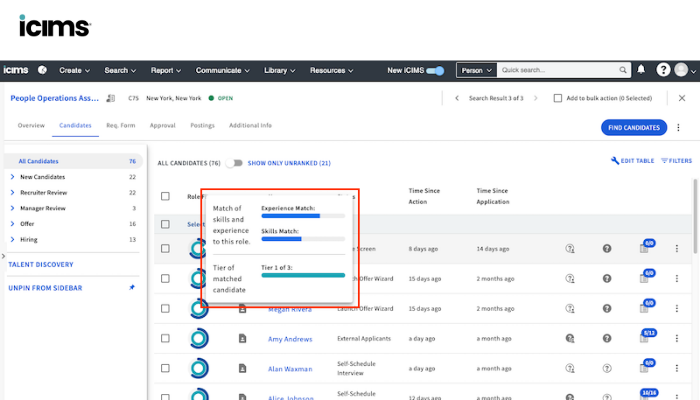Open the Resources dropdown menu
Image resolution: width=700 pixels, height=400 pixels.
click(331, 71)
